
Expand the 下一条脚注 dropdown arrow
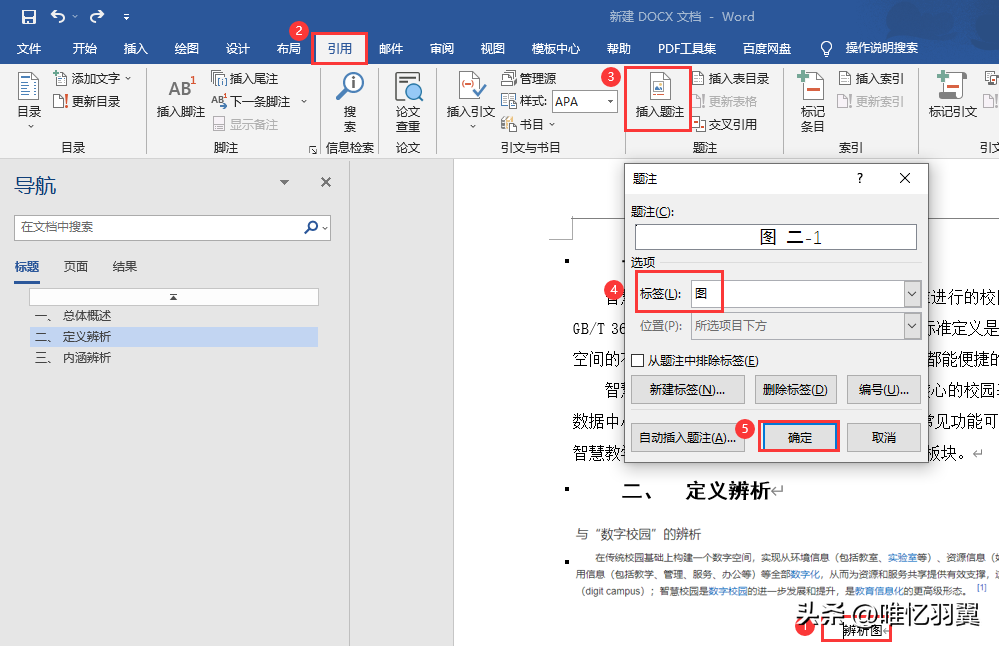[x=304, y=101]
